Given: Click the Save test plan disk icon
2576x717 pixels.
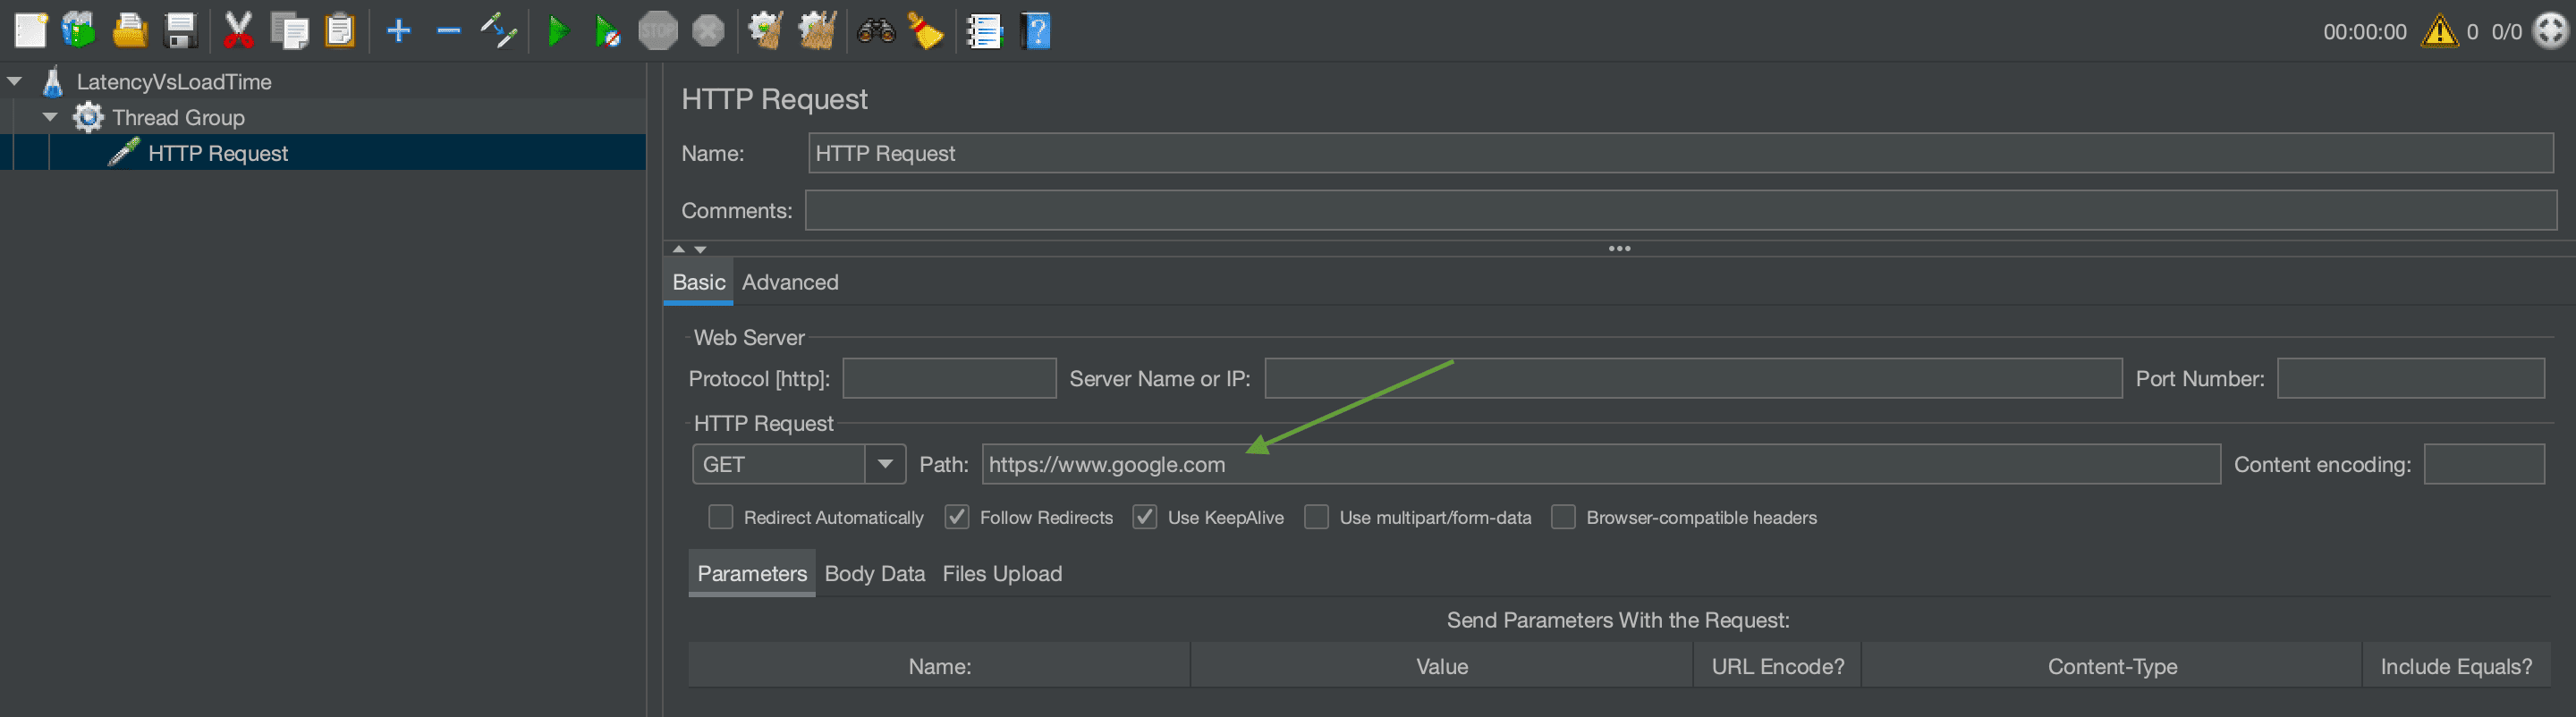Looking at the screenshot, I should click(x=181, y=32).
